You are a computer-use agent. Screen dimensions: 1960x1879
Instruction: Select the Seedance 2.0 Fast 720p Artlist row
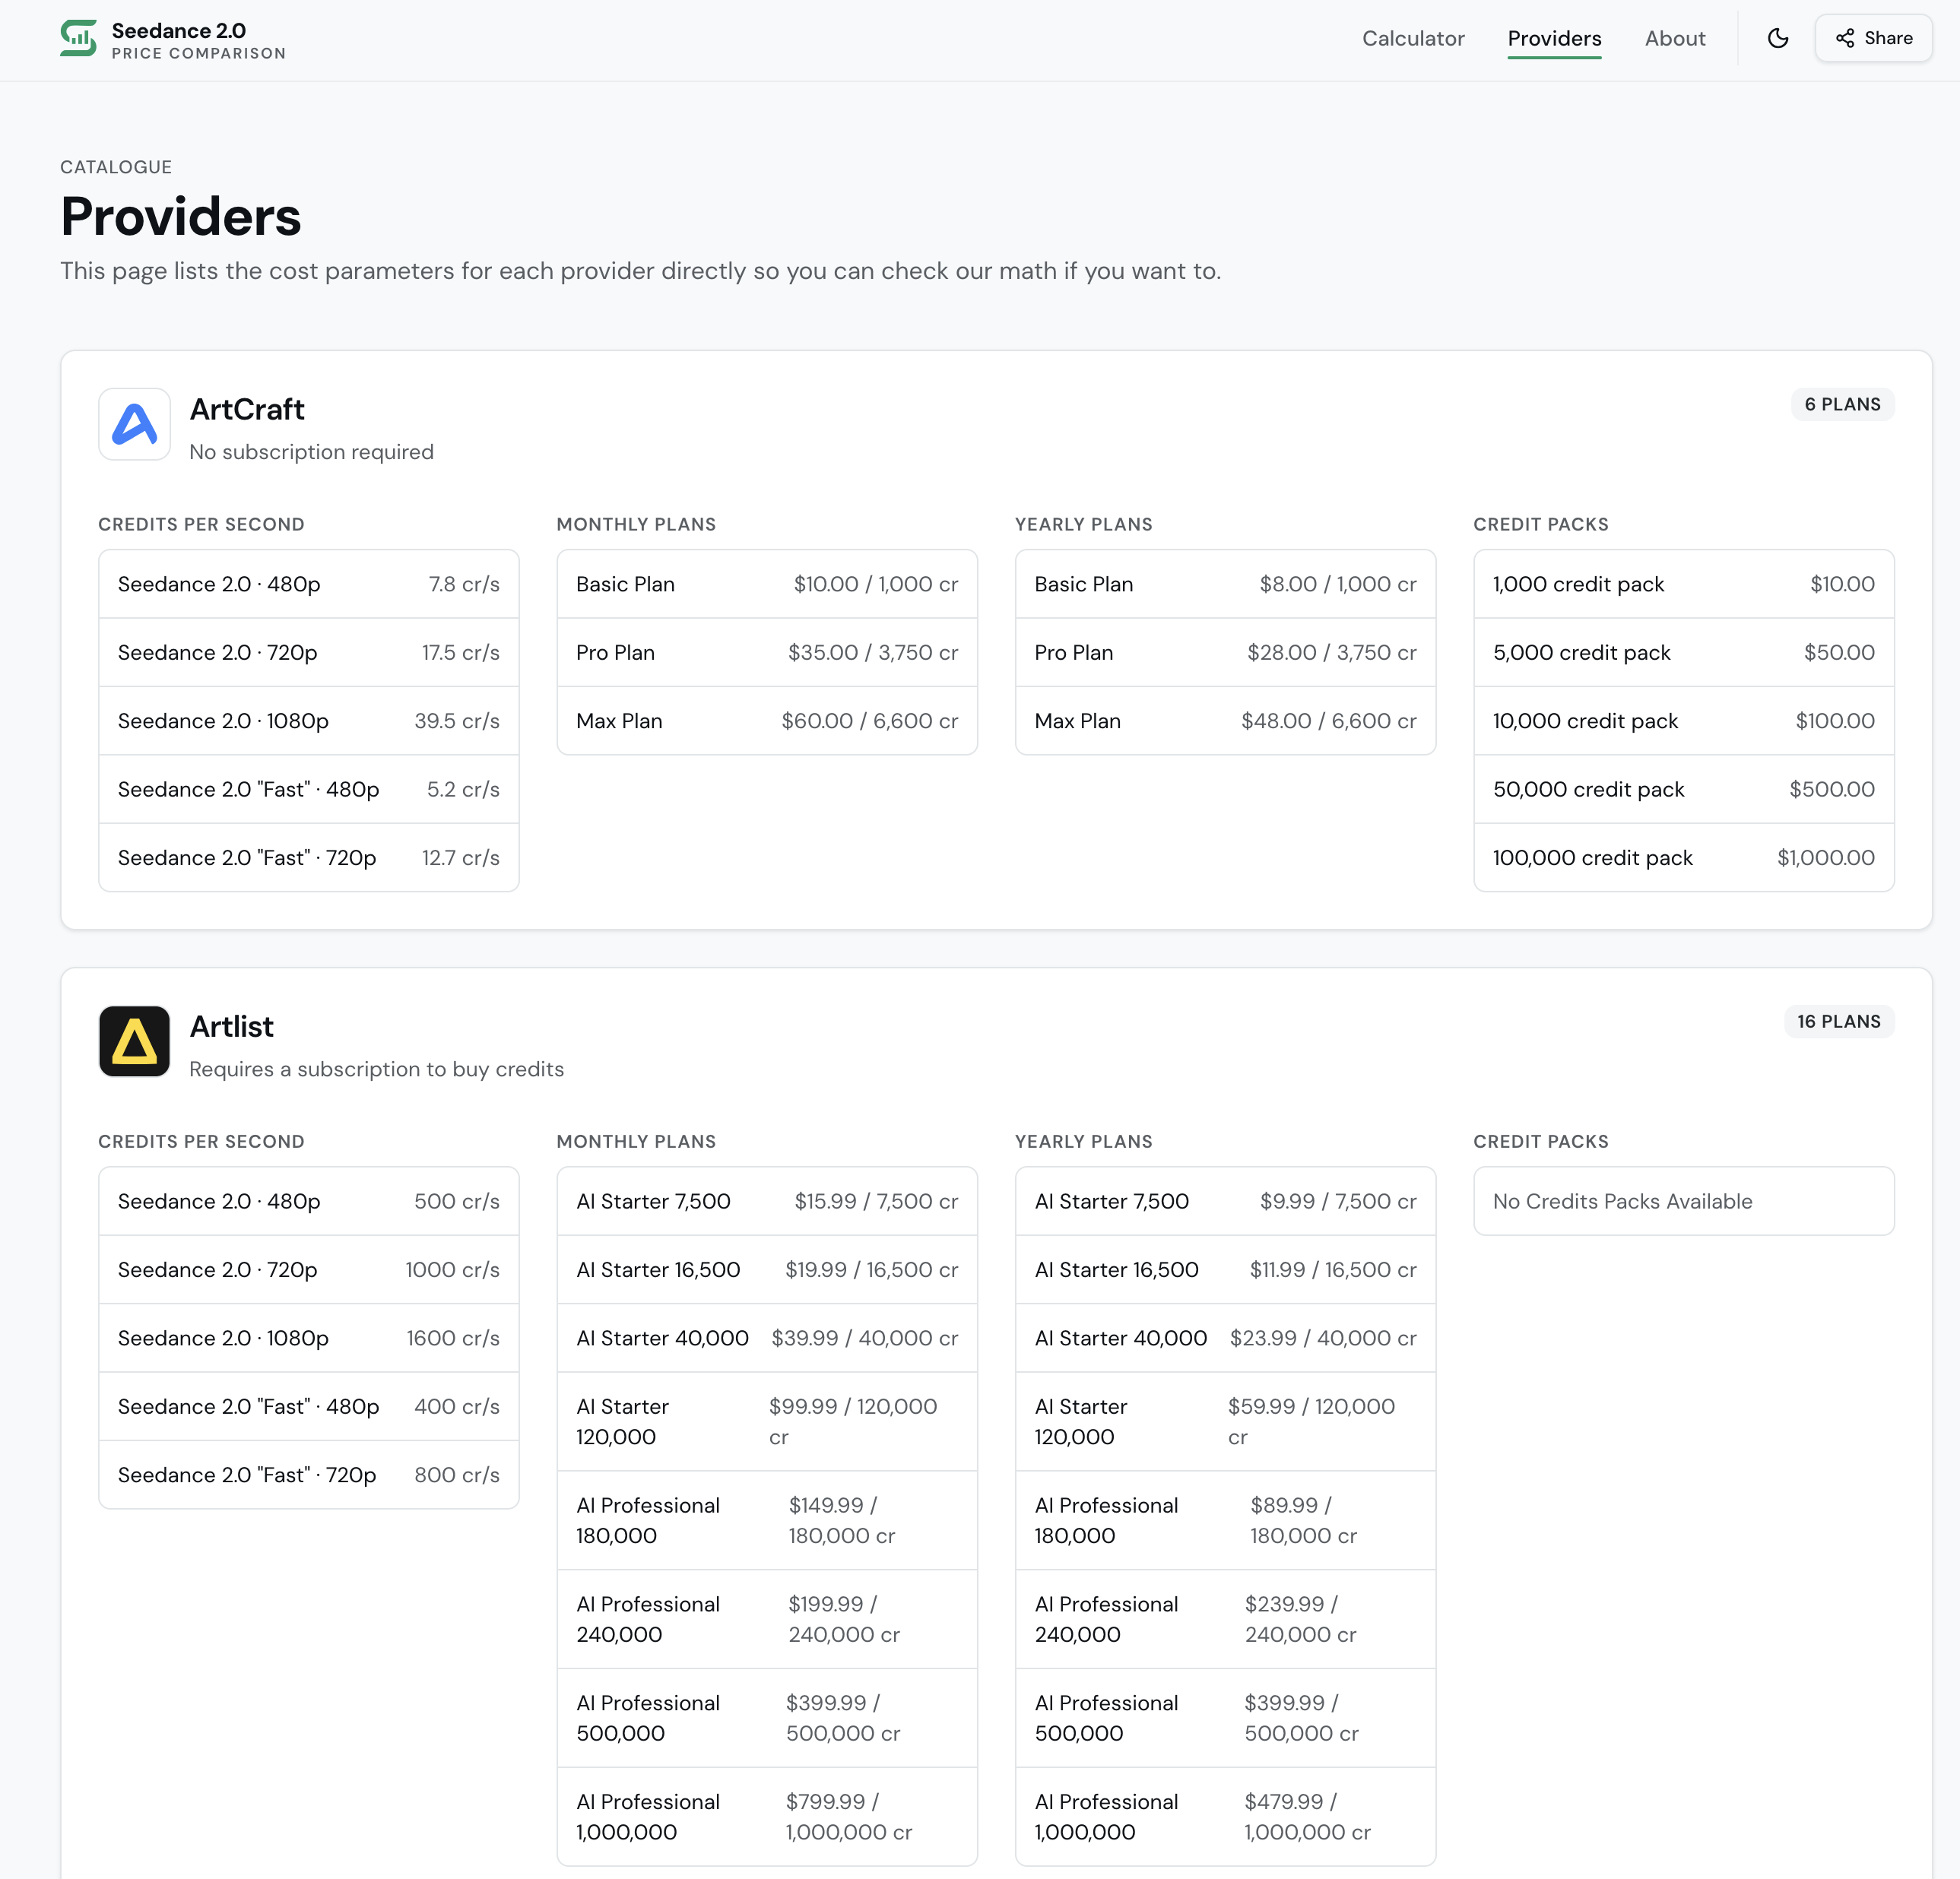[308, 1474]
